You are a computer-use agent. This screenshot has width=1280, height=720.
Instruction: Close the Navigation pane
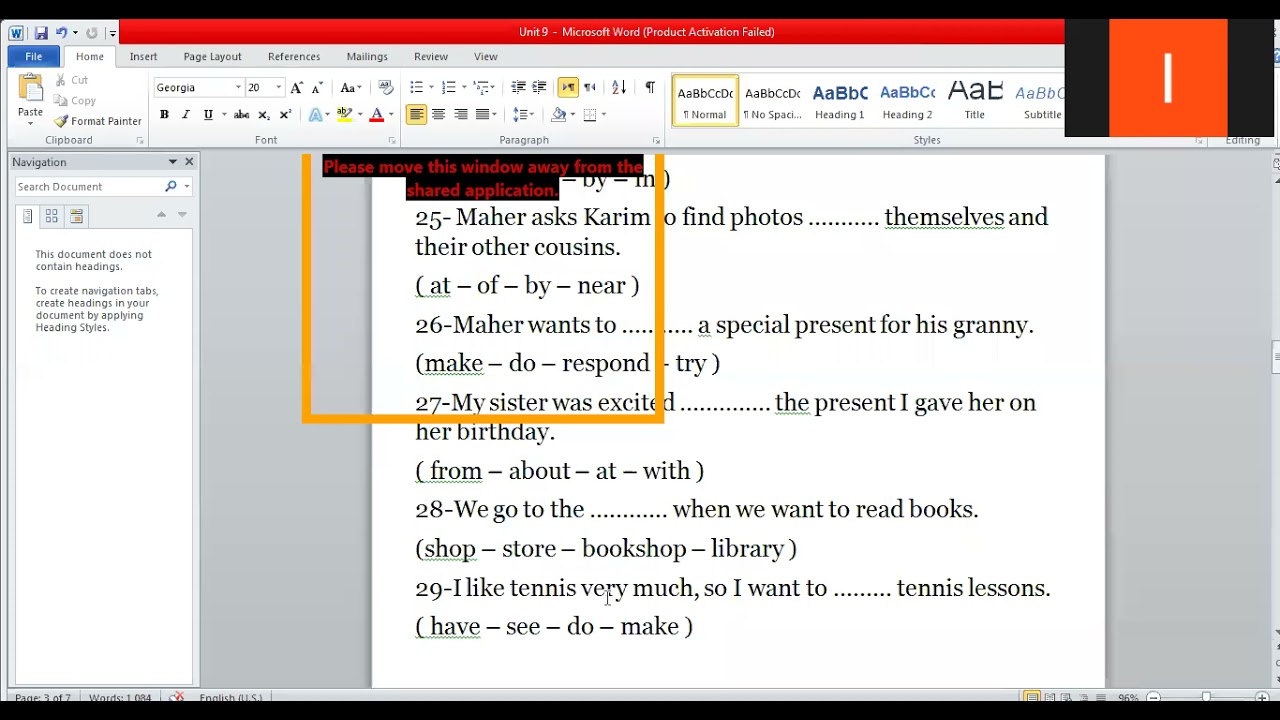point(189,162)
